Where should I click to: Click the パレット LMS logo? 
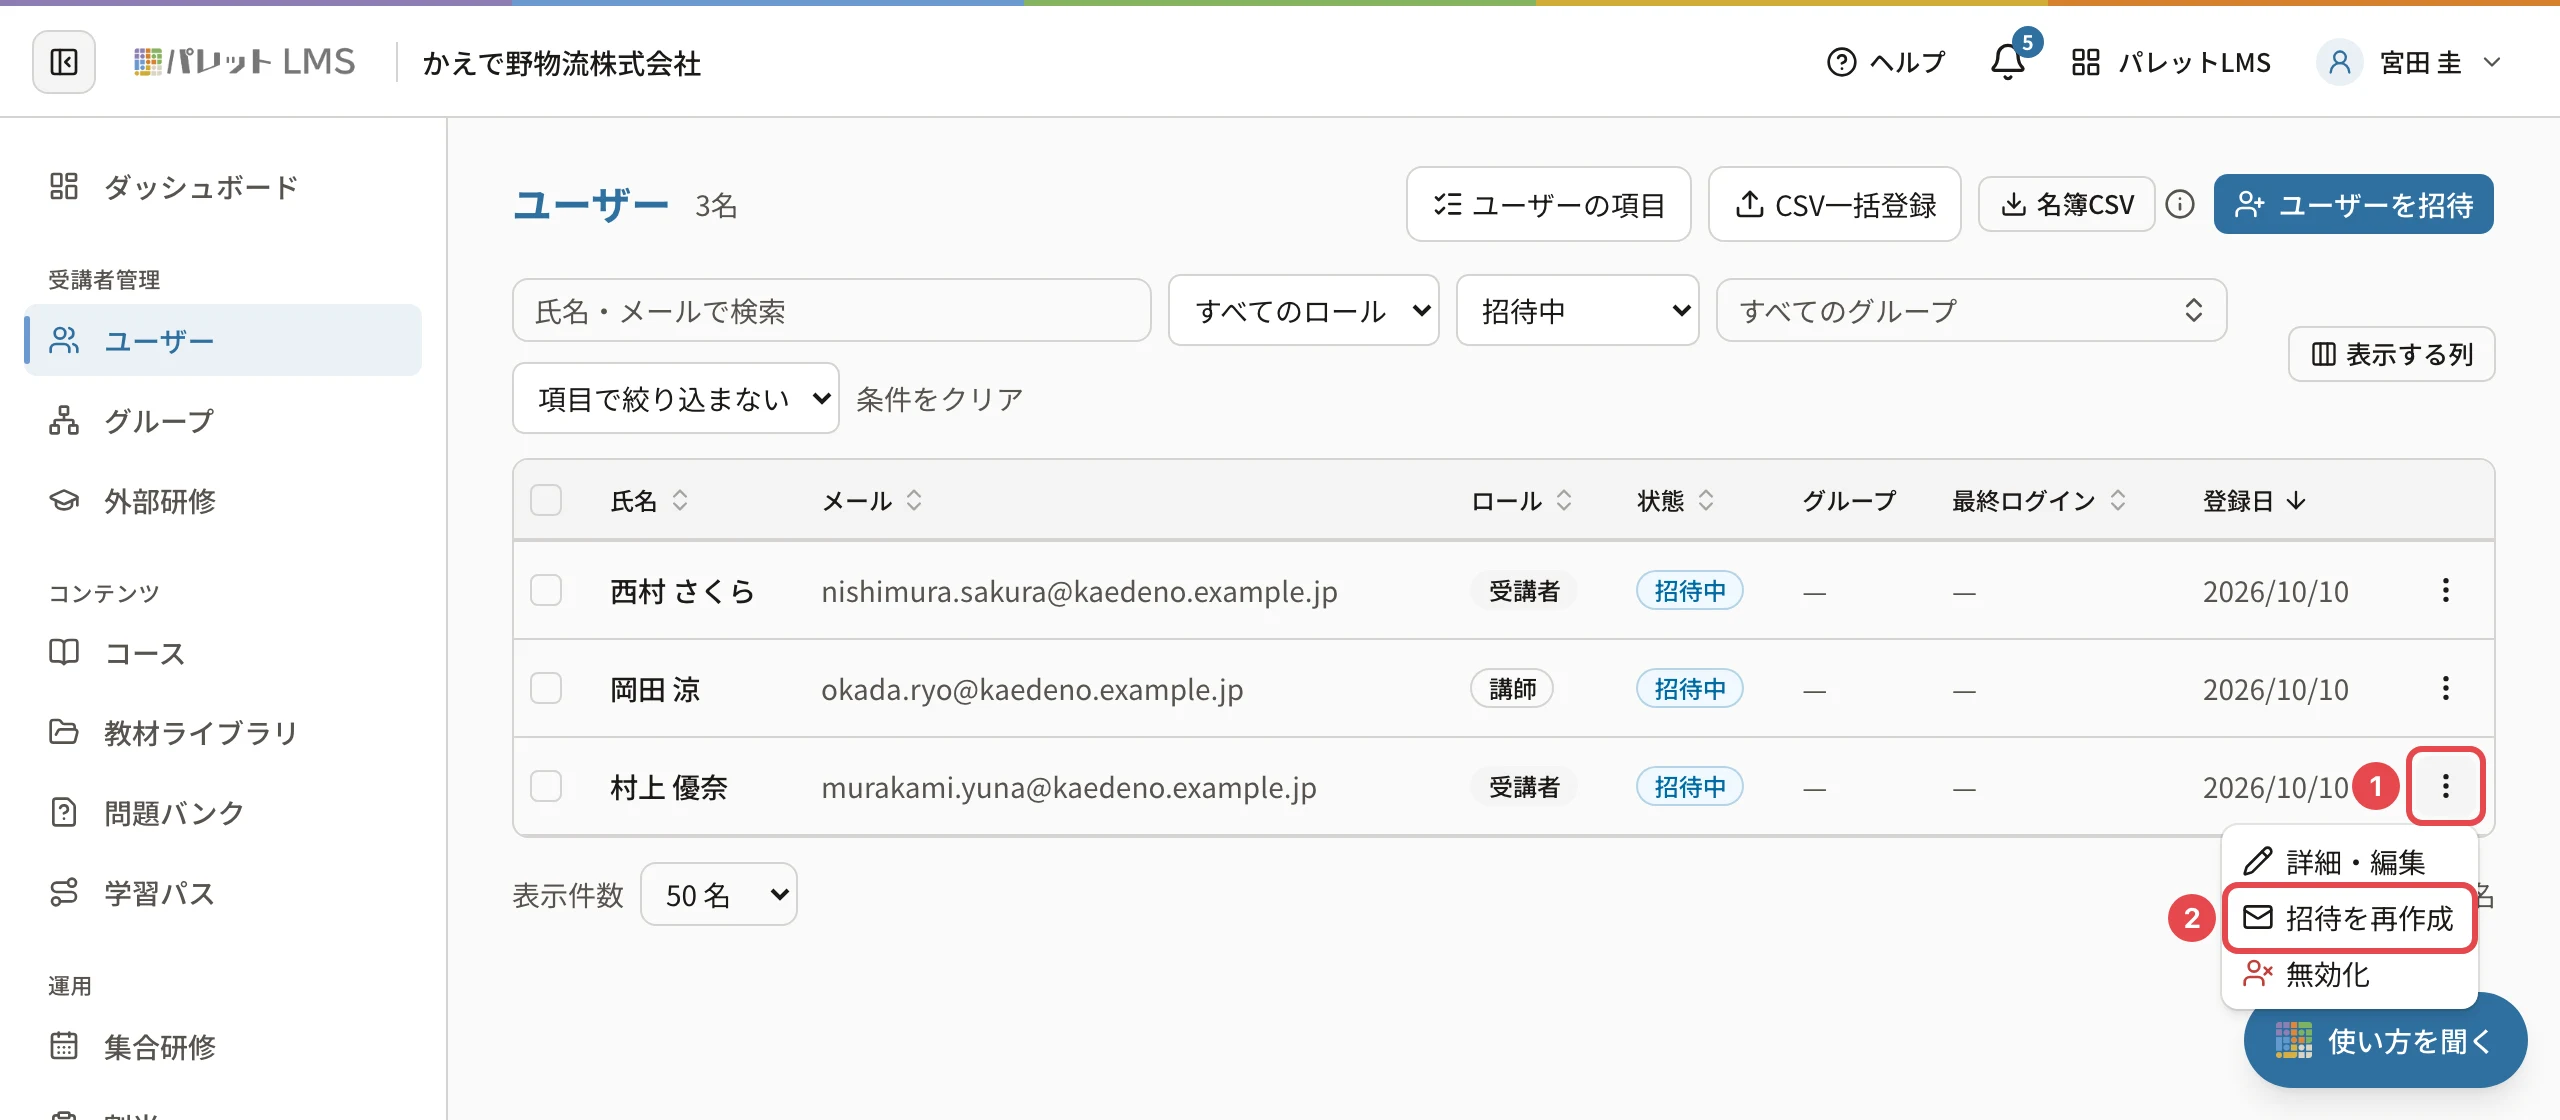point(245,62)
